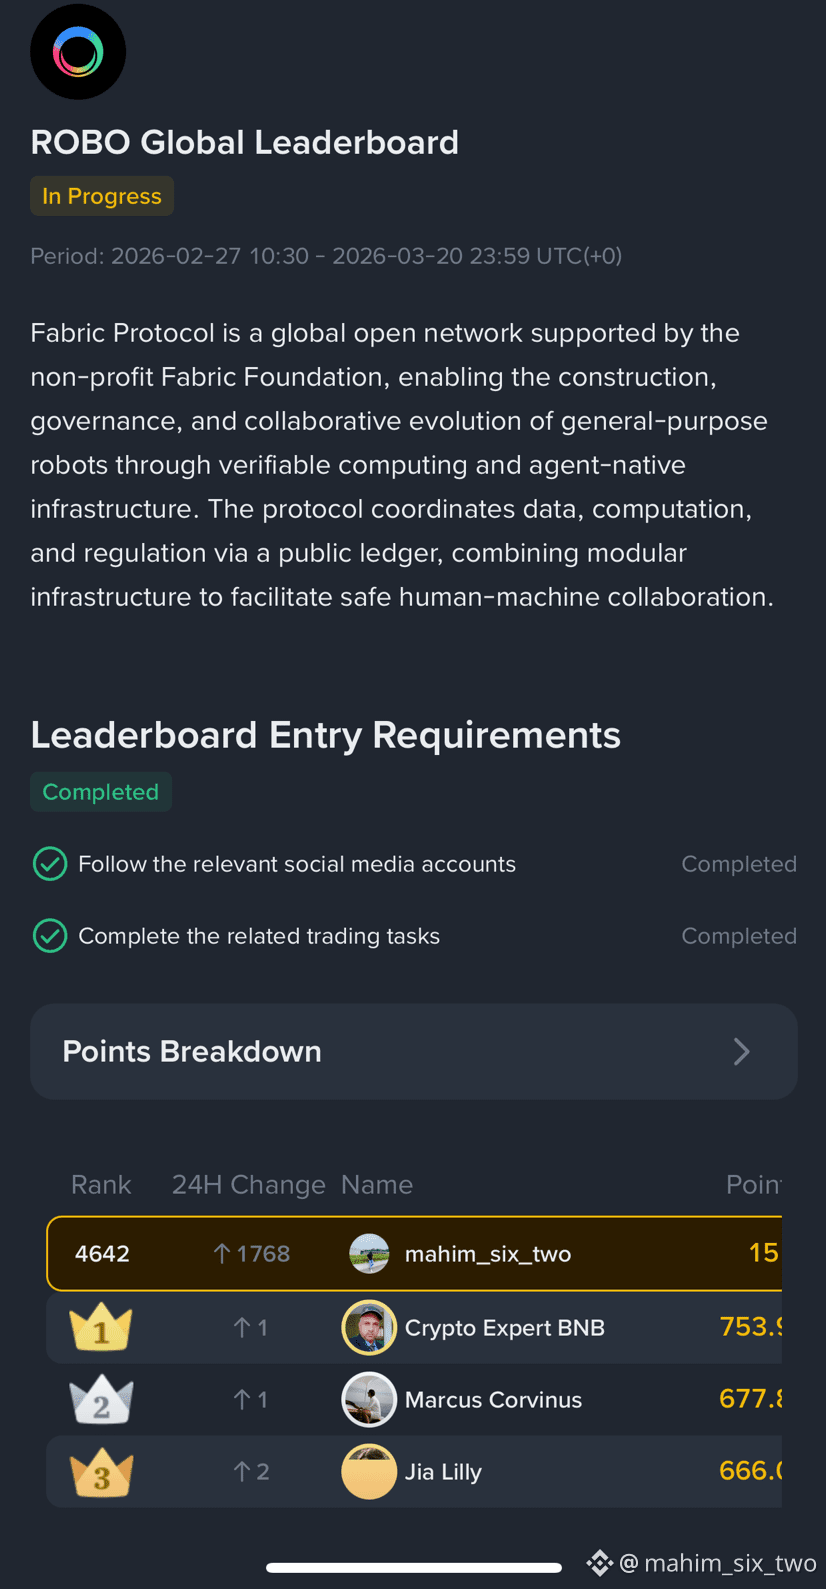This screenshot has height=1589, width=826.
Task: Open Marcus Corvinus profile picture
Action: [x=369, y=1399]
